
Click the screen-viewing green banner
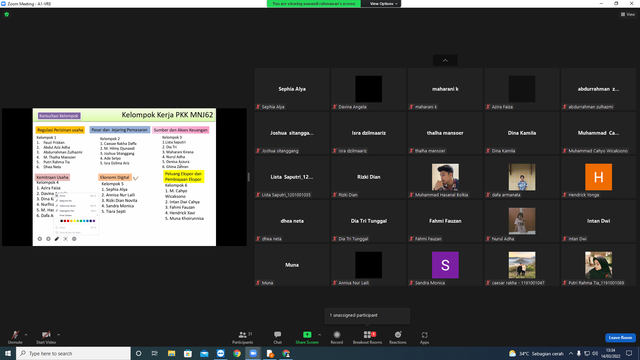313,4
